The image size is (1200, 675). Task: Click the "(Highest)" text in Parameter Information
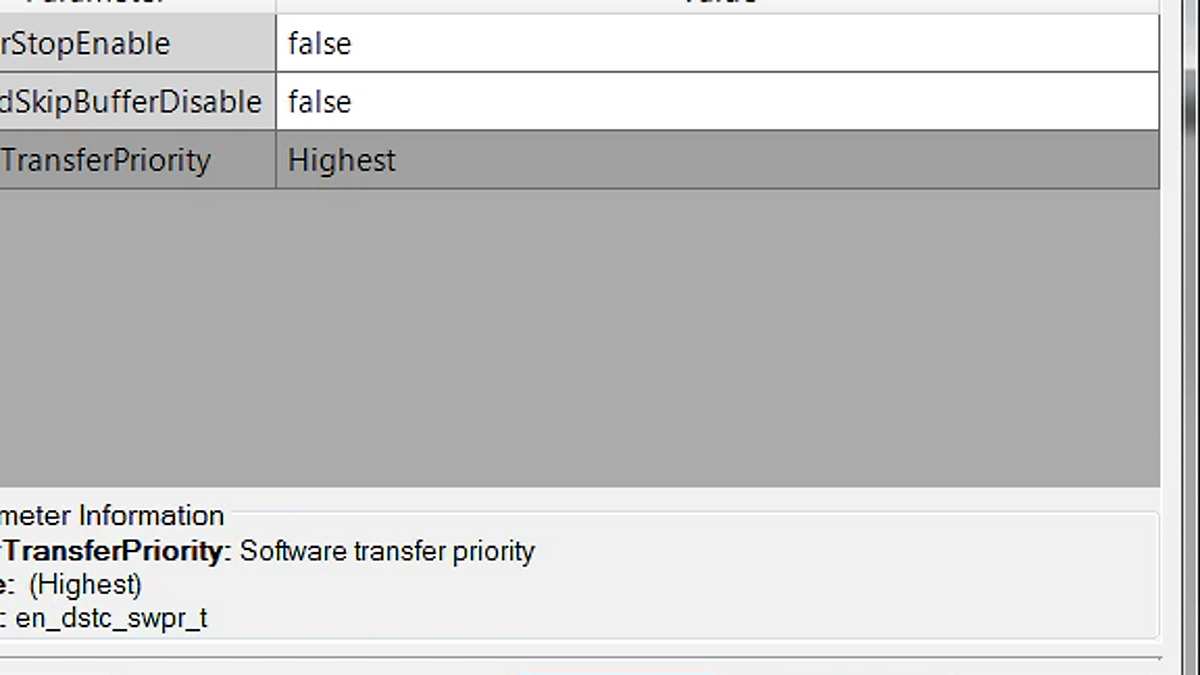86,584
